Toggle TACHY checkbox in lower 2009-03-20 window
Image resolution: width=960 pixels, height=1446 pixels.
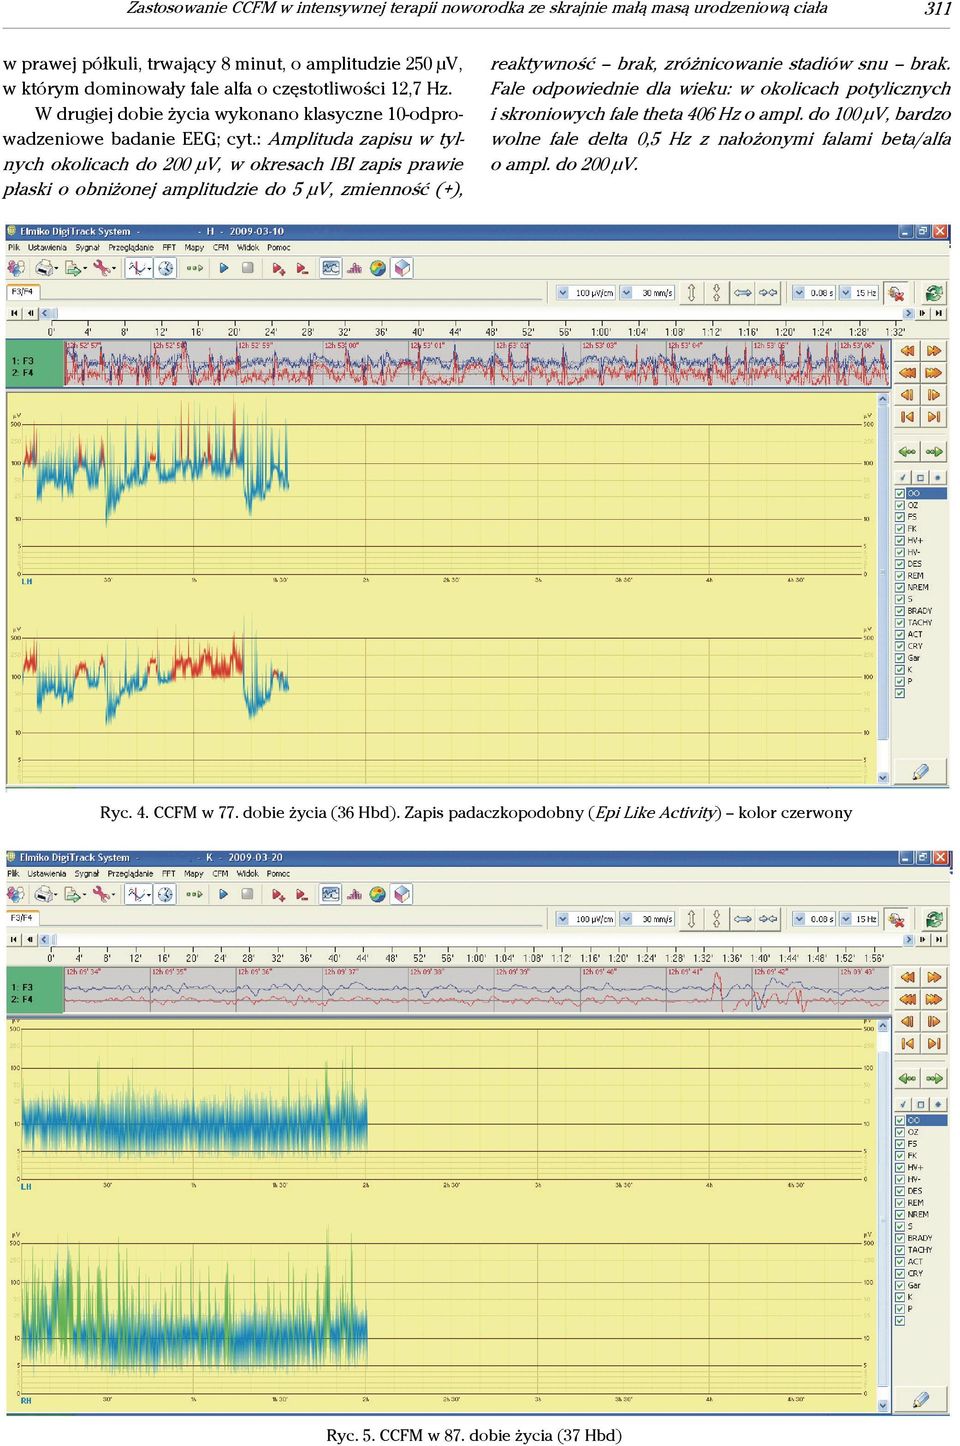[900, 1249]
